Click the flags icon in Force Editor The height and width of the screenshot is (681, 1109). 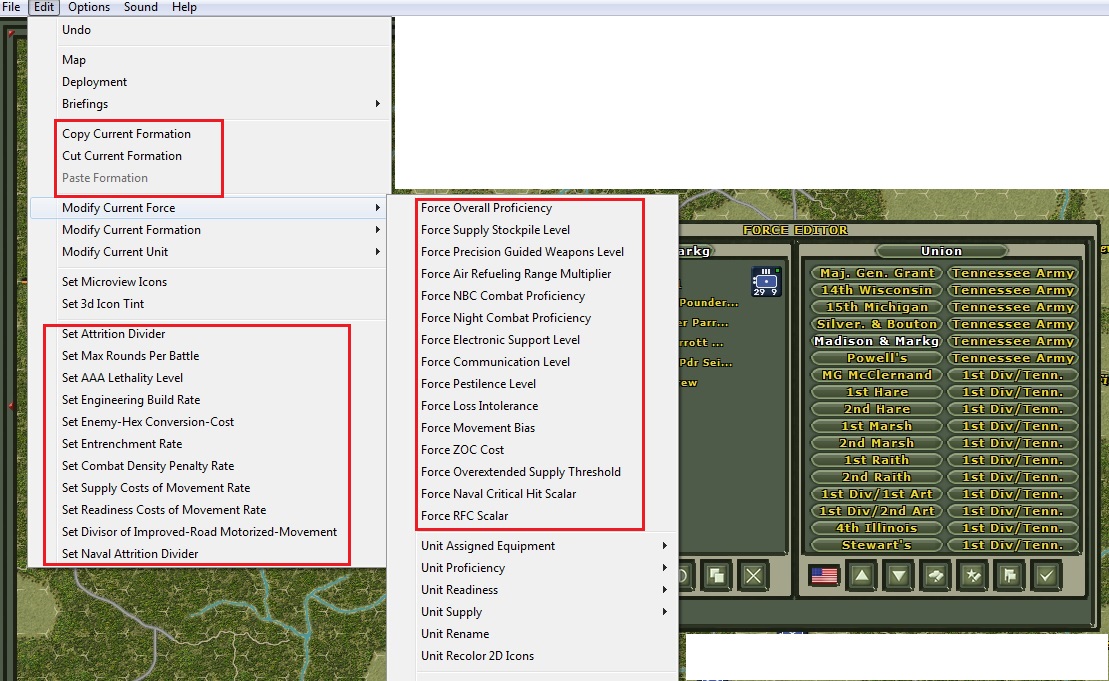(x=1009, y=576)
